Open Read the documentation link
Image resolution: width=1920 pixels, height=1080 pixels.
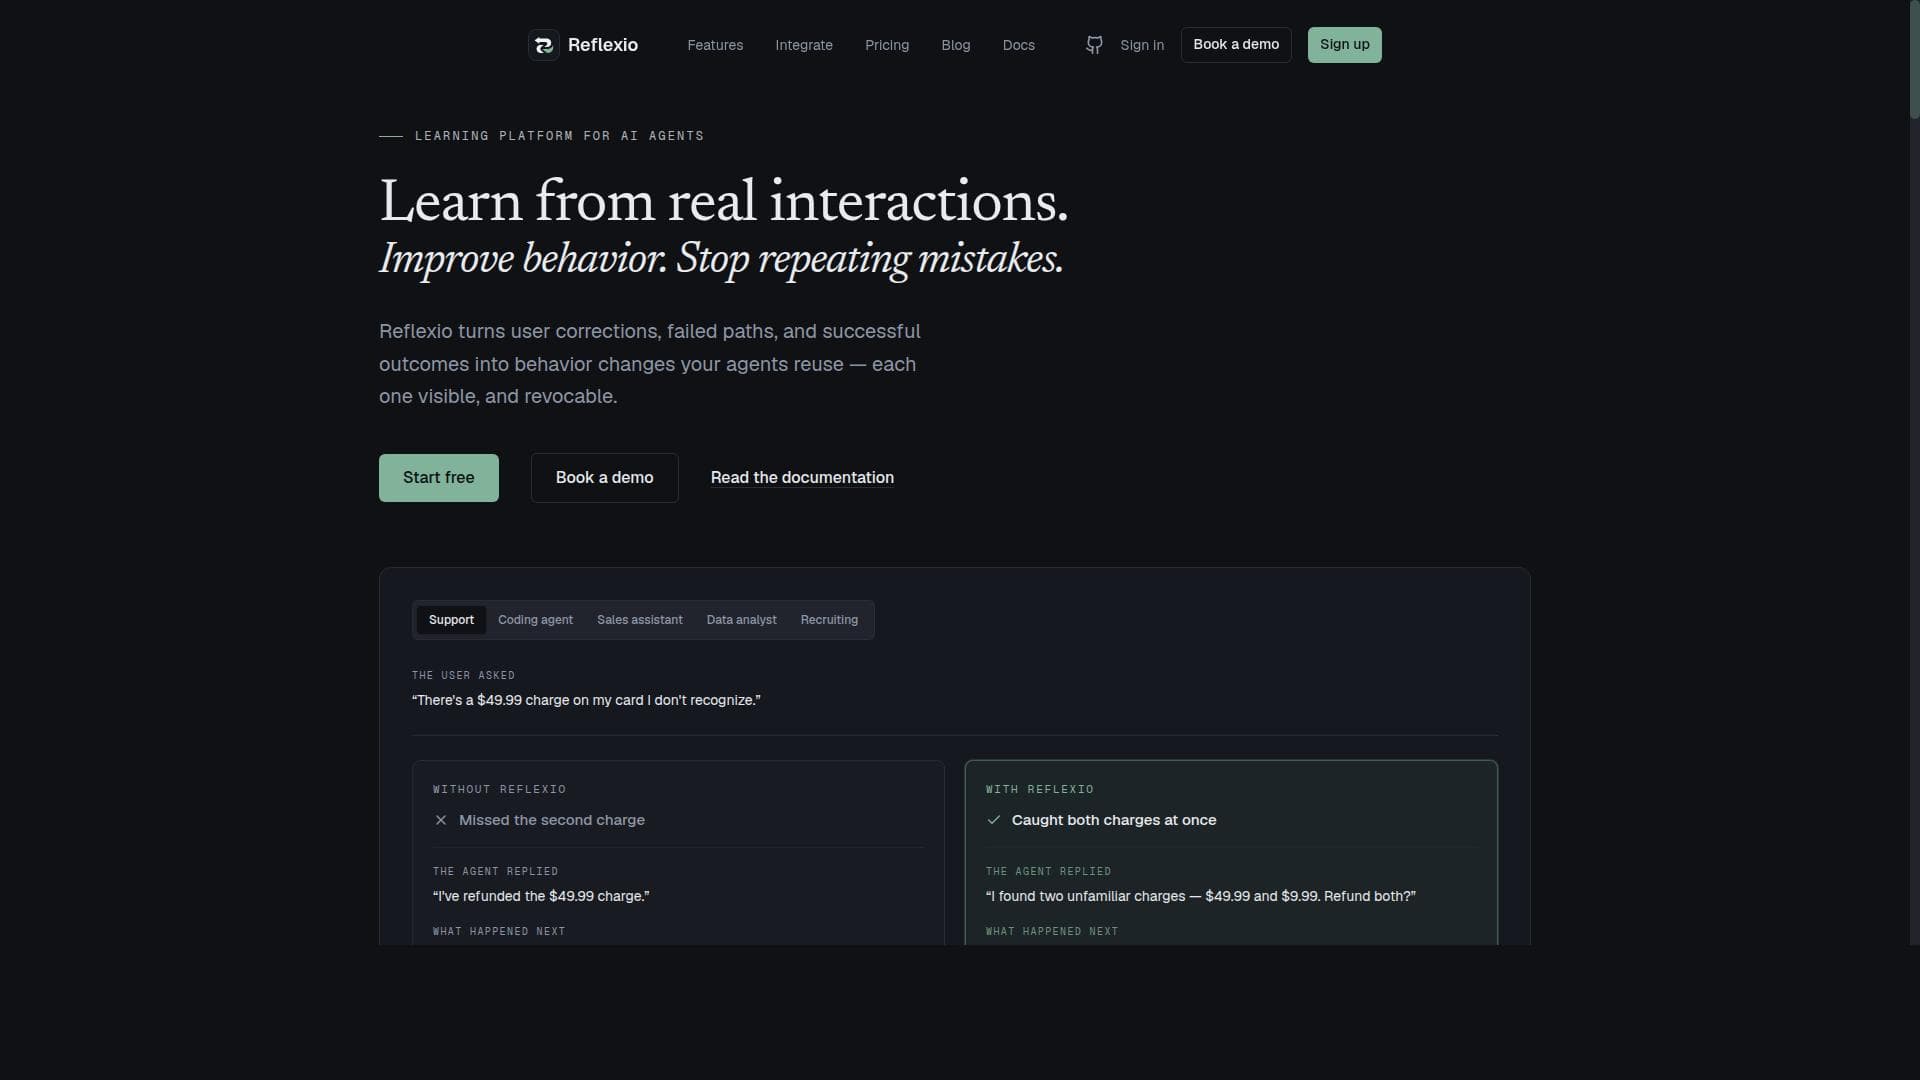(802, 478)
